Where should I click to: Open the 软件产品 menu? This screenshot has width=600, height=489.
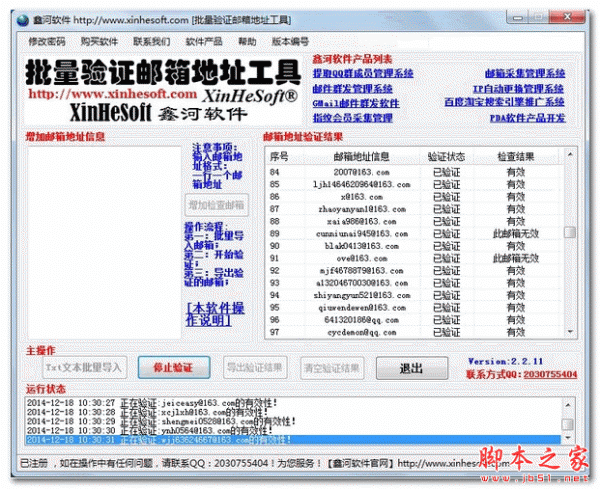(204, 41)
